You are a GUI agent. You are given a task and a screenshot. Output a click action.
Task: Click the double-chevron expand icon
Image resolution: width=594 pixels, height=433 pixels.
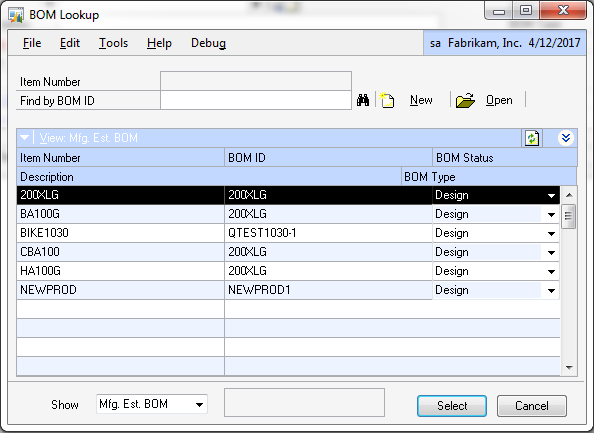click(566, 138)
